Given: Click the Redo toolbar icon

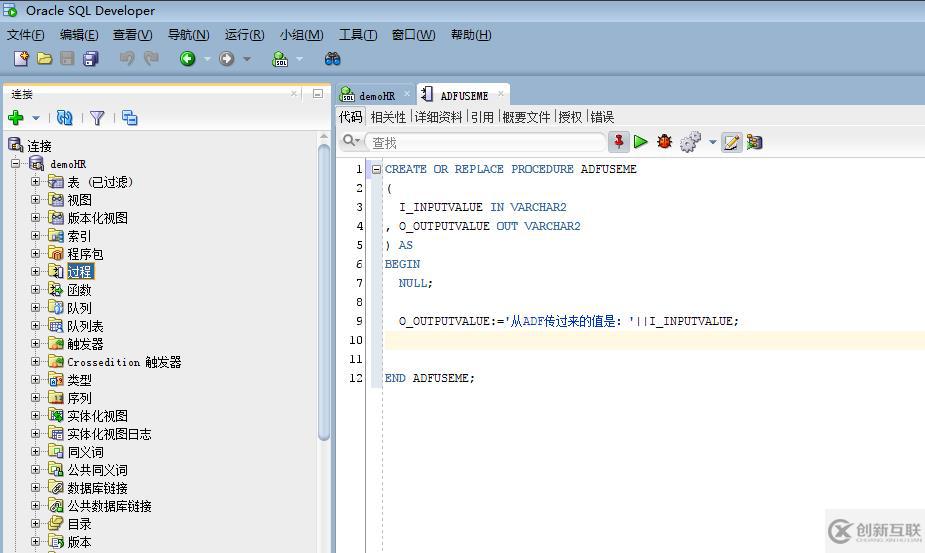Looking at the screenshot, I should click(151, 58).
